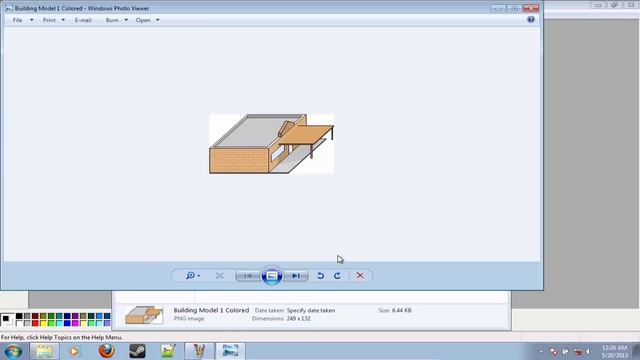Image resolution: width=640 pixels, height=360 pixels.
Task: Pick the magenta swatch in Paint palette
Action: (75, 323)
